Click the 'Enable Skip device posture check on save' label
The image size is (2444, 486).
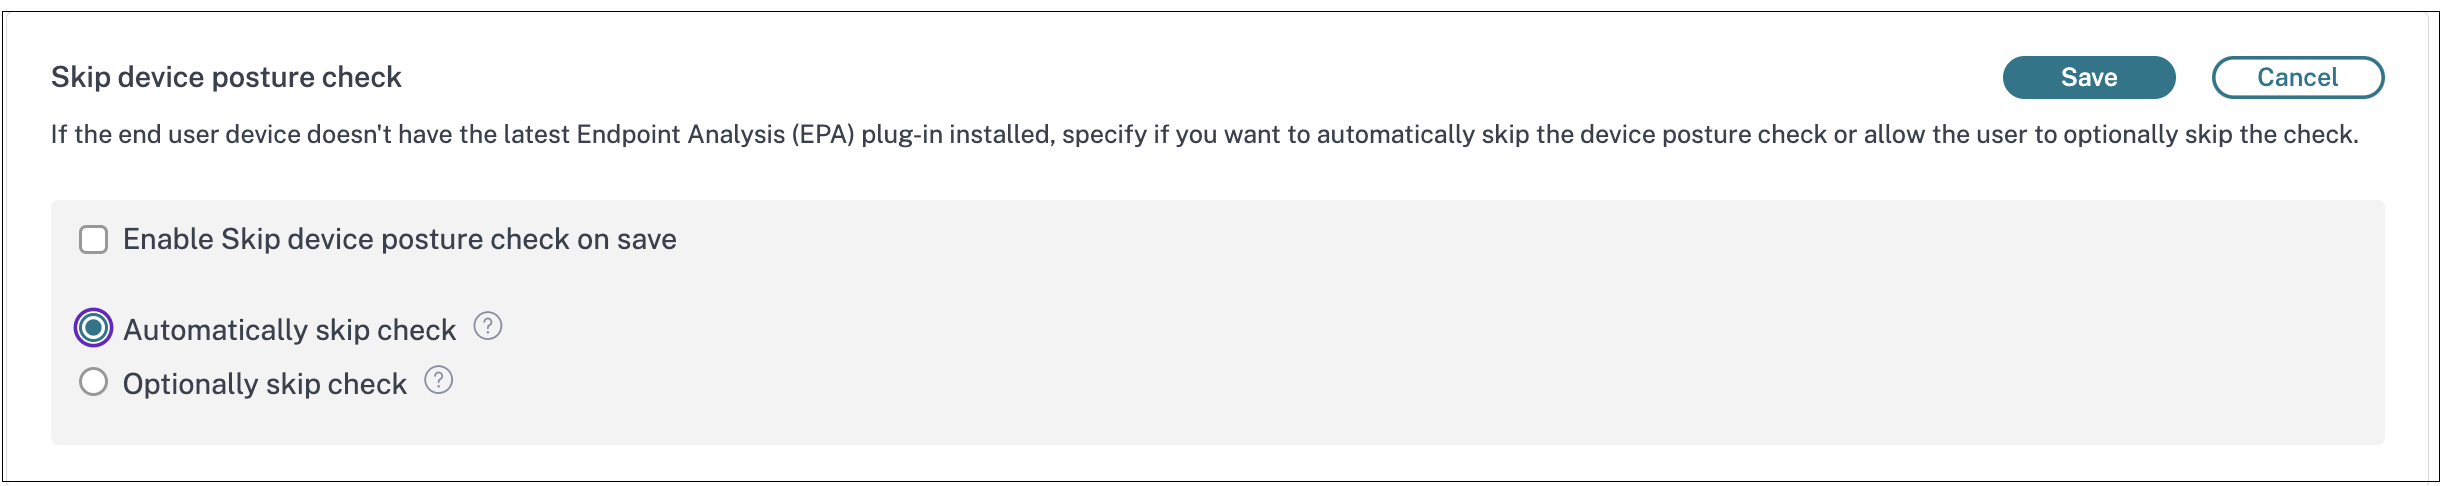tap(399, 240)
